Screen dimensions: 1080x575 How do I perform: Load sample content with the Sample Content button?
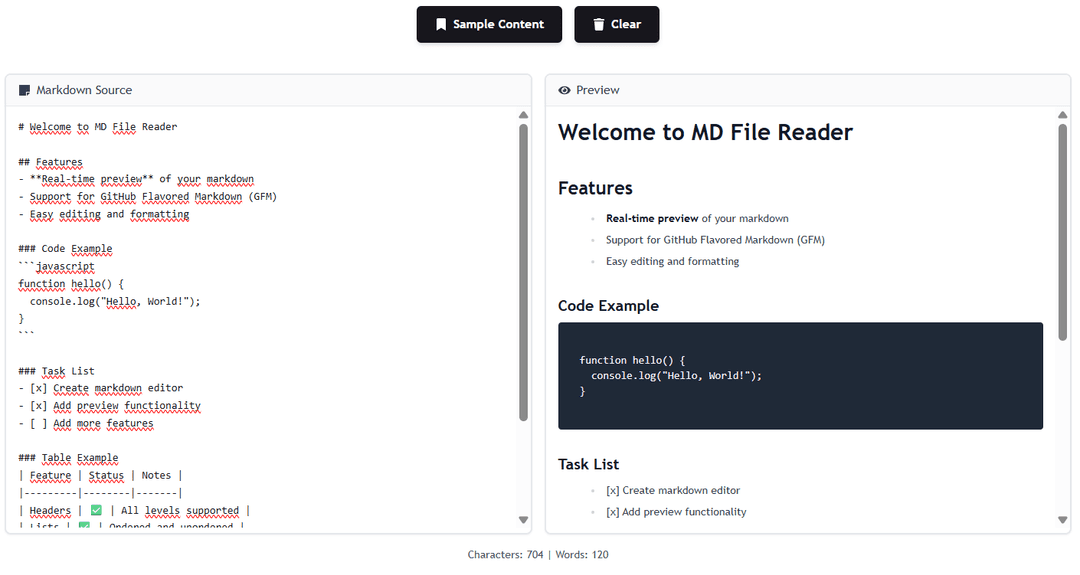[x=489, y=24]
